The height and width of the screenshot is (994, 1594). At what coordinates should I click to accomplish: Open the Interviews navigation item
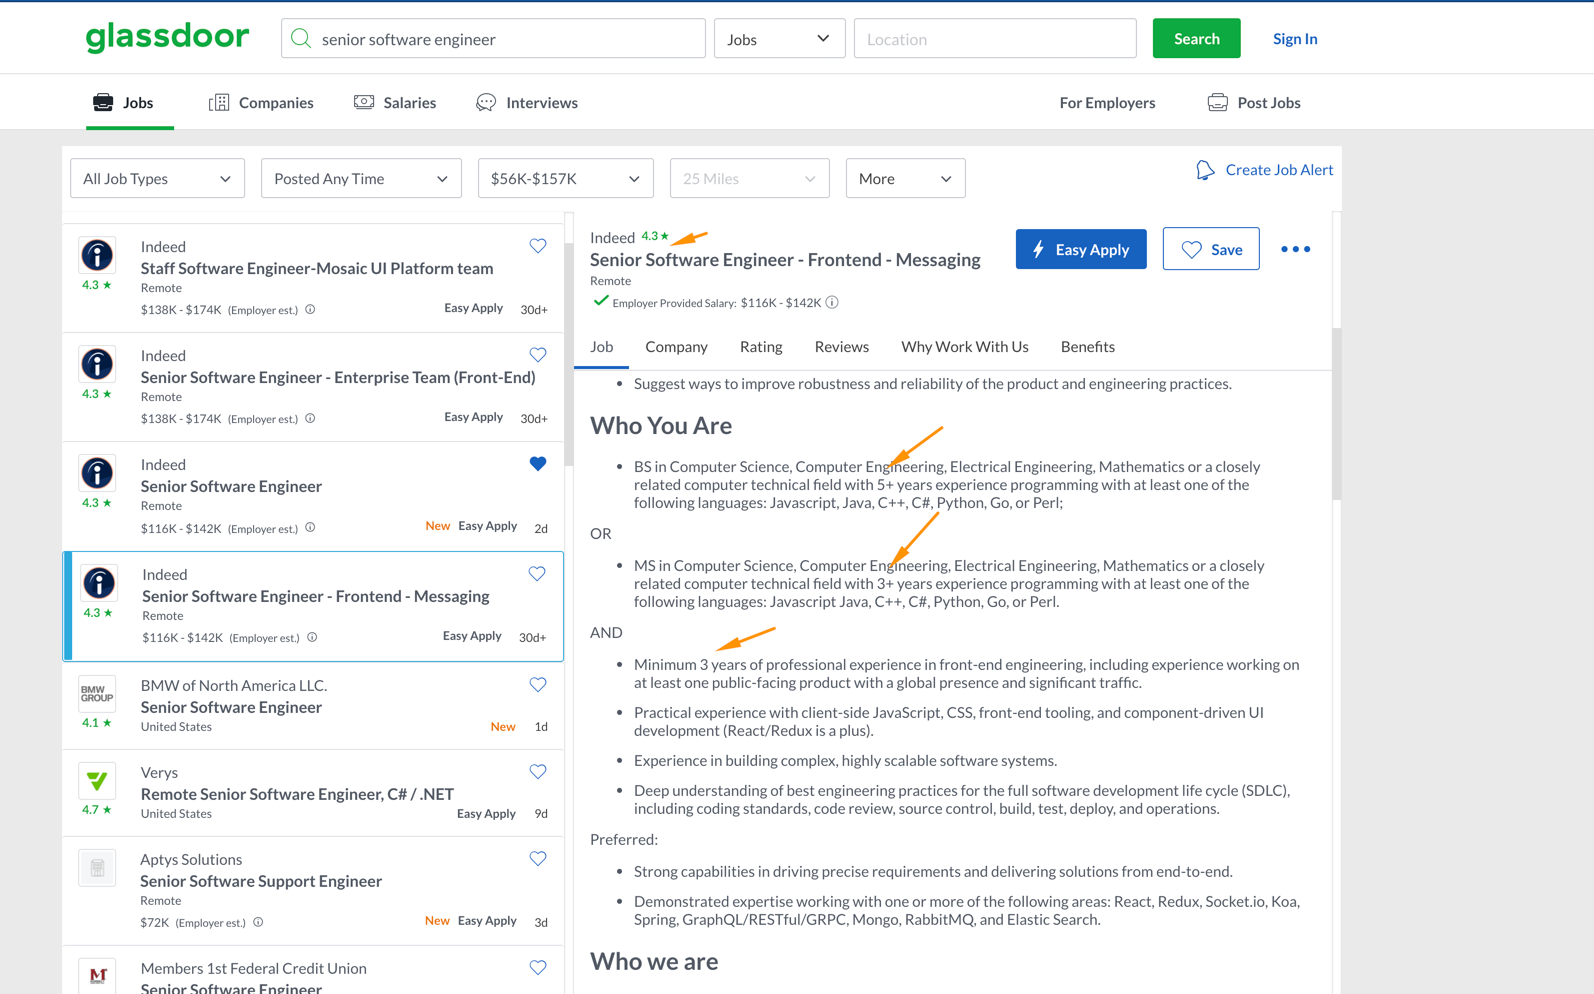tap(527, 102)
